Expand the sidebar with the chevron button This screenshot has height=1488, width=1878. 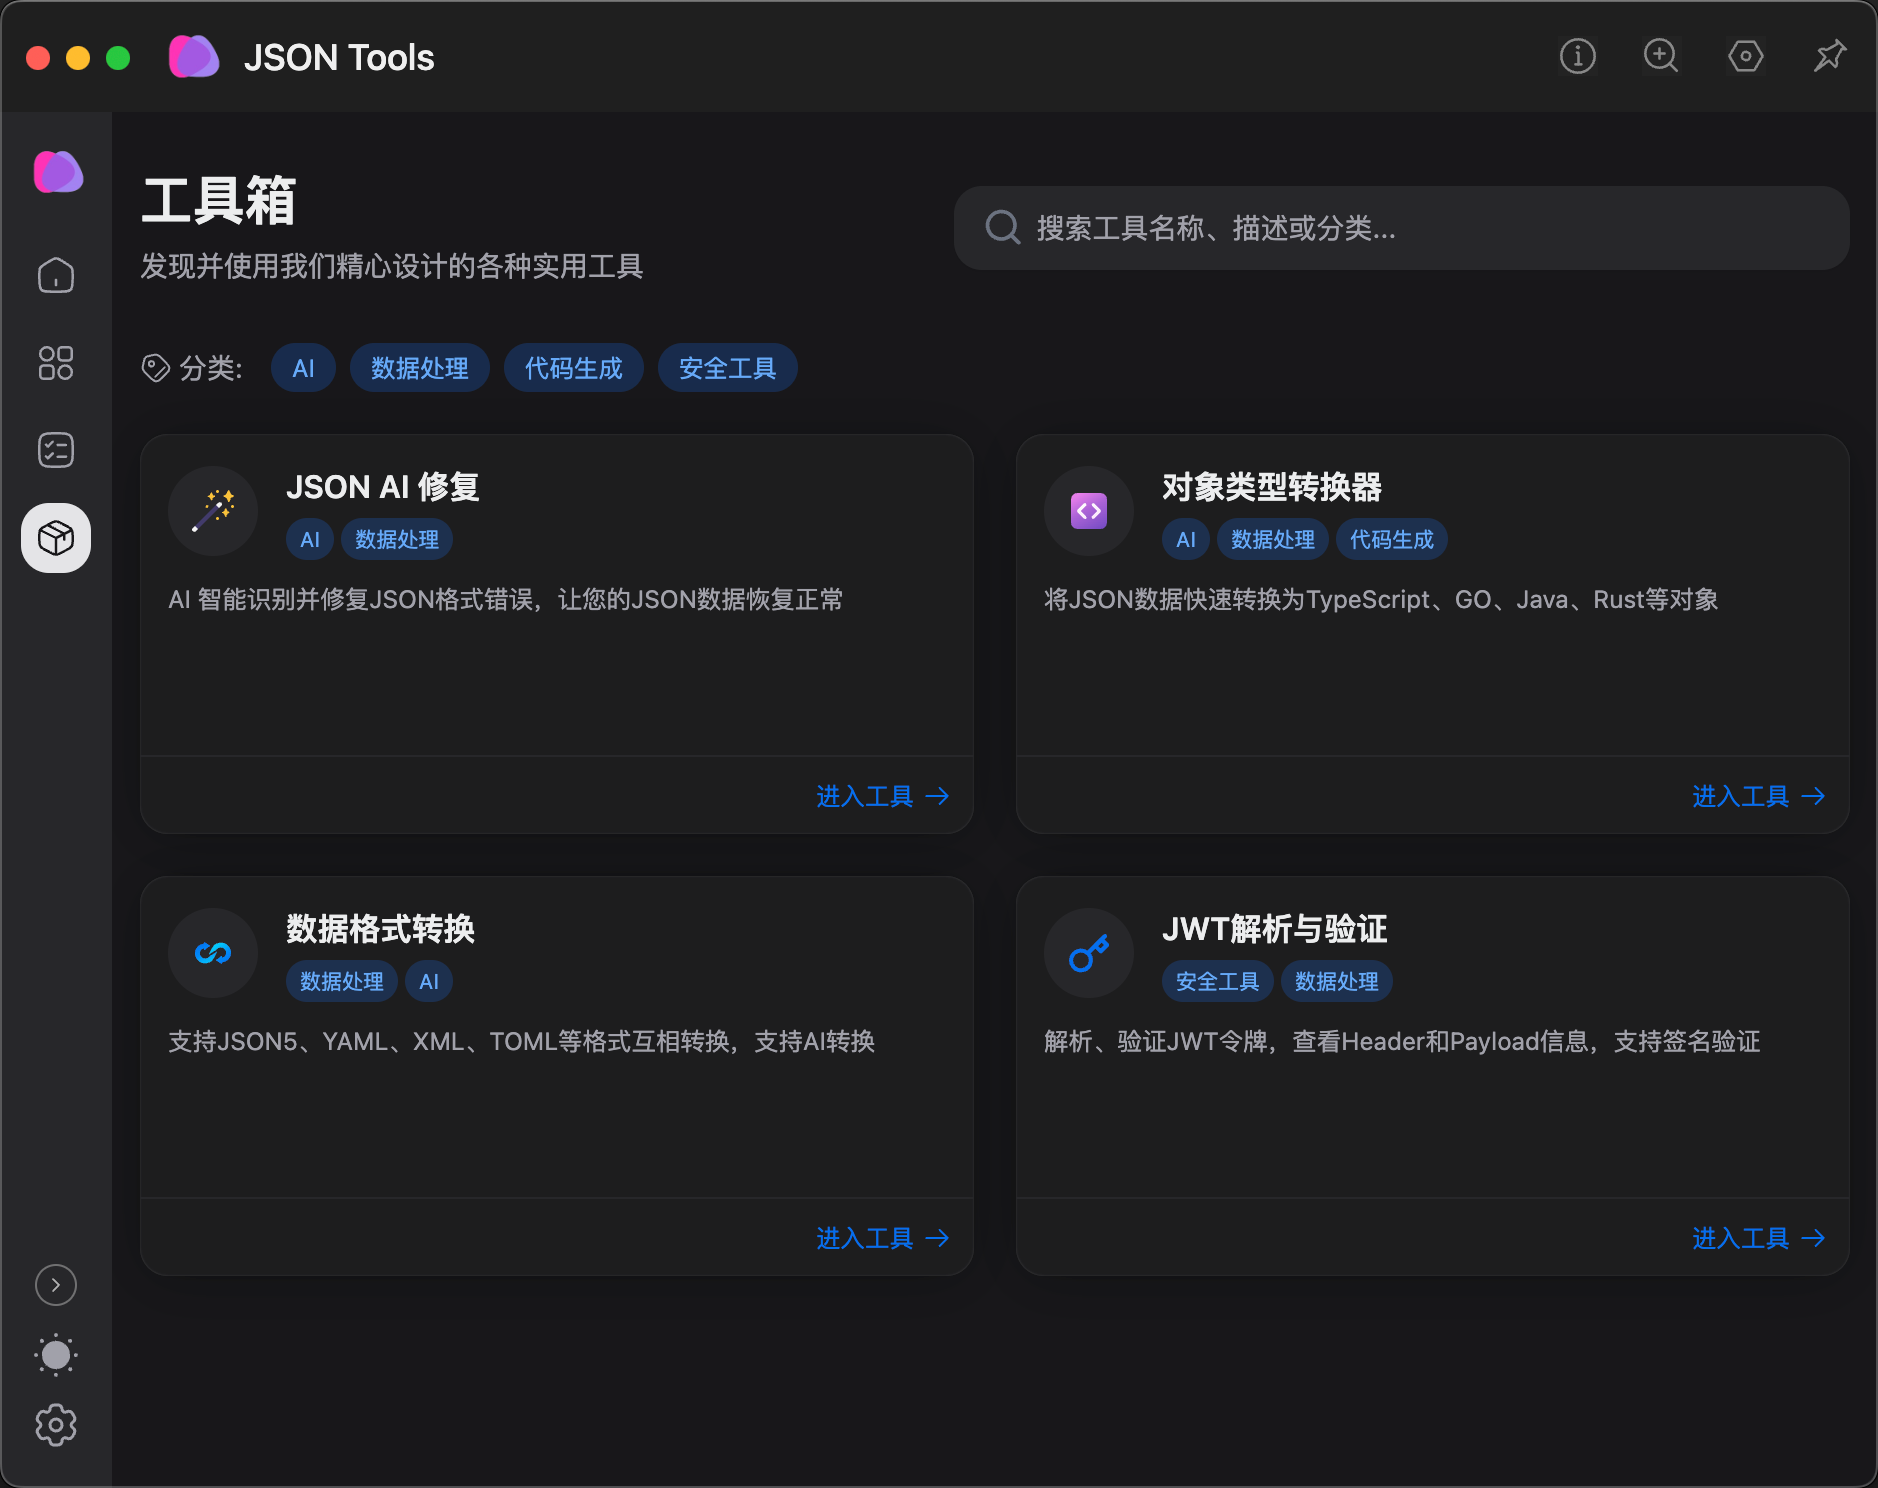tap(56, 1285)
